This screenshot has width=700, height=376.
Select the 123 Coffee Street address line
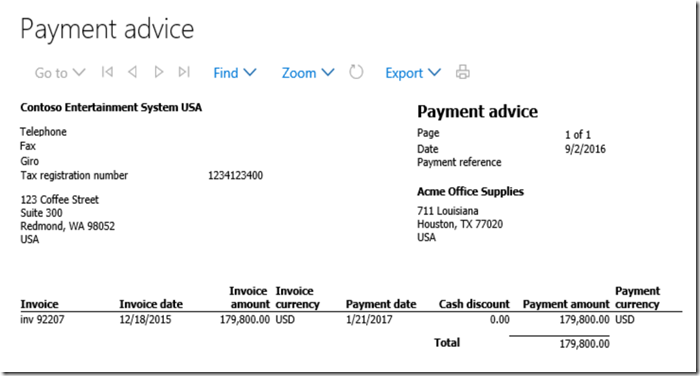(x=59, y=200)
